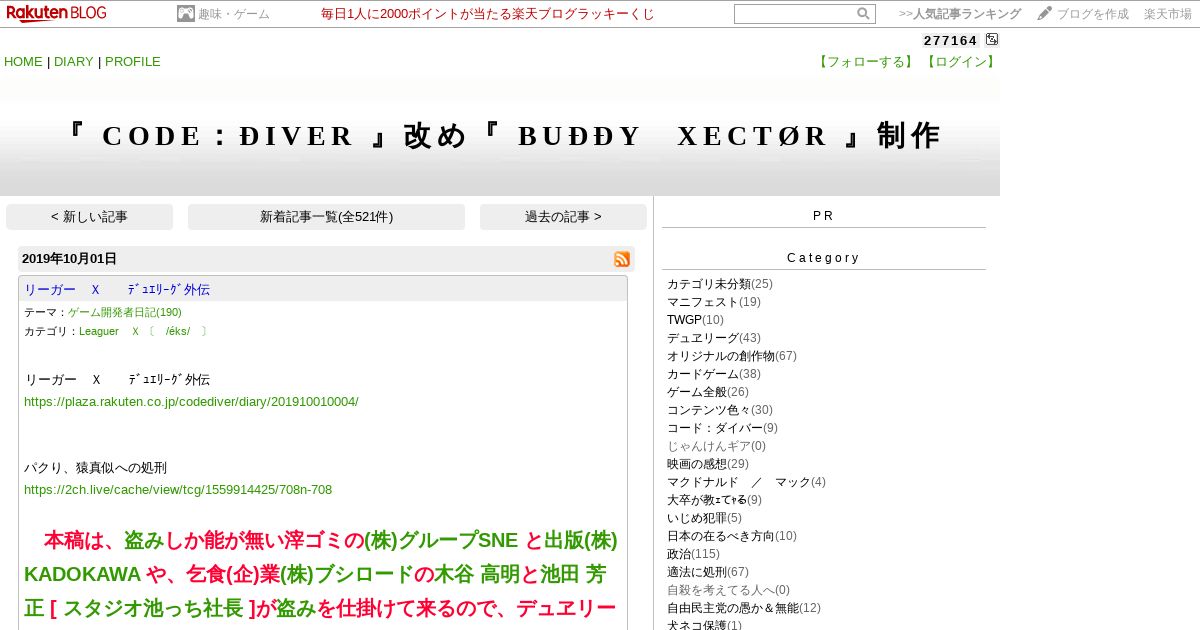Viewport: 1200px width, 630px height.
Task: Click the line パクリ、猿真似への処刑
Action: (95, 467)
